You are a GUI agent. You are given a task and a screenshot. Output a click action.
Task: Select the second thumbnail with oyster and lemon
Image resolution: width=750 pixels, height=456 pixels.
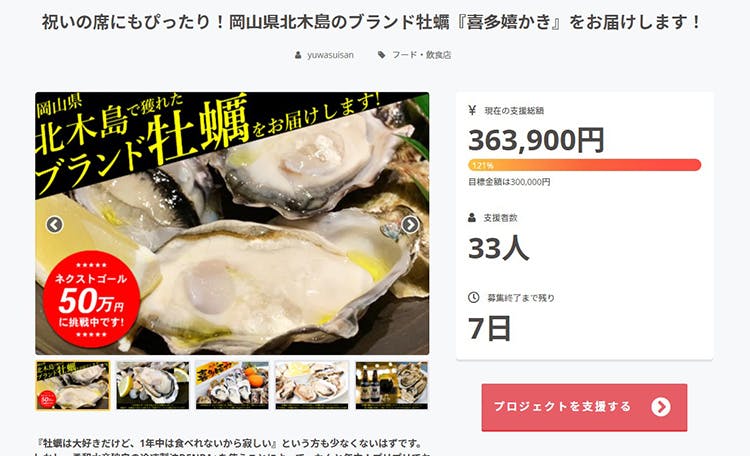click(153, 386)
